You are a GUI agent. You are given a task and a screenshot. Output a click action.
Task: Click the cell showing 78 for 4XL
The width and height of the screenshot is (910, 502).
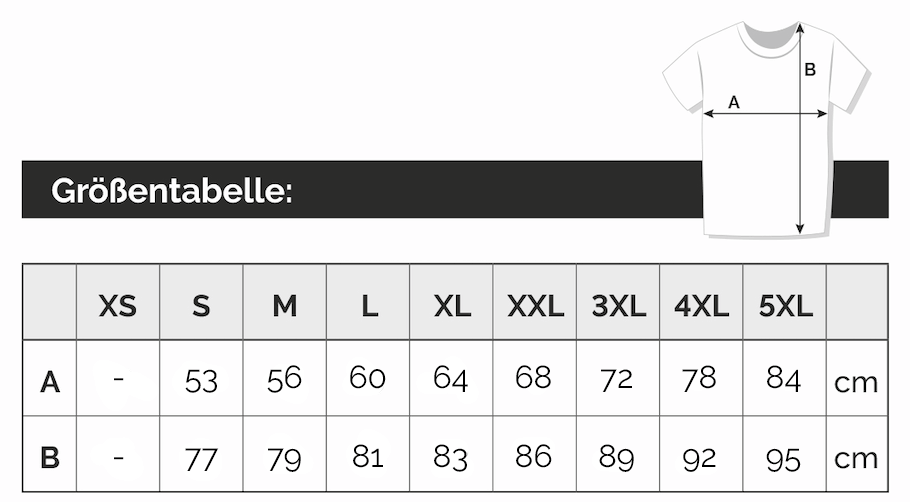[x=701, y=379]
